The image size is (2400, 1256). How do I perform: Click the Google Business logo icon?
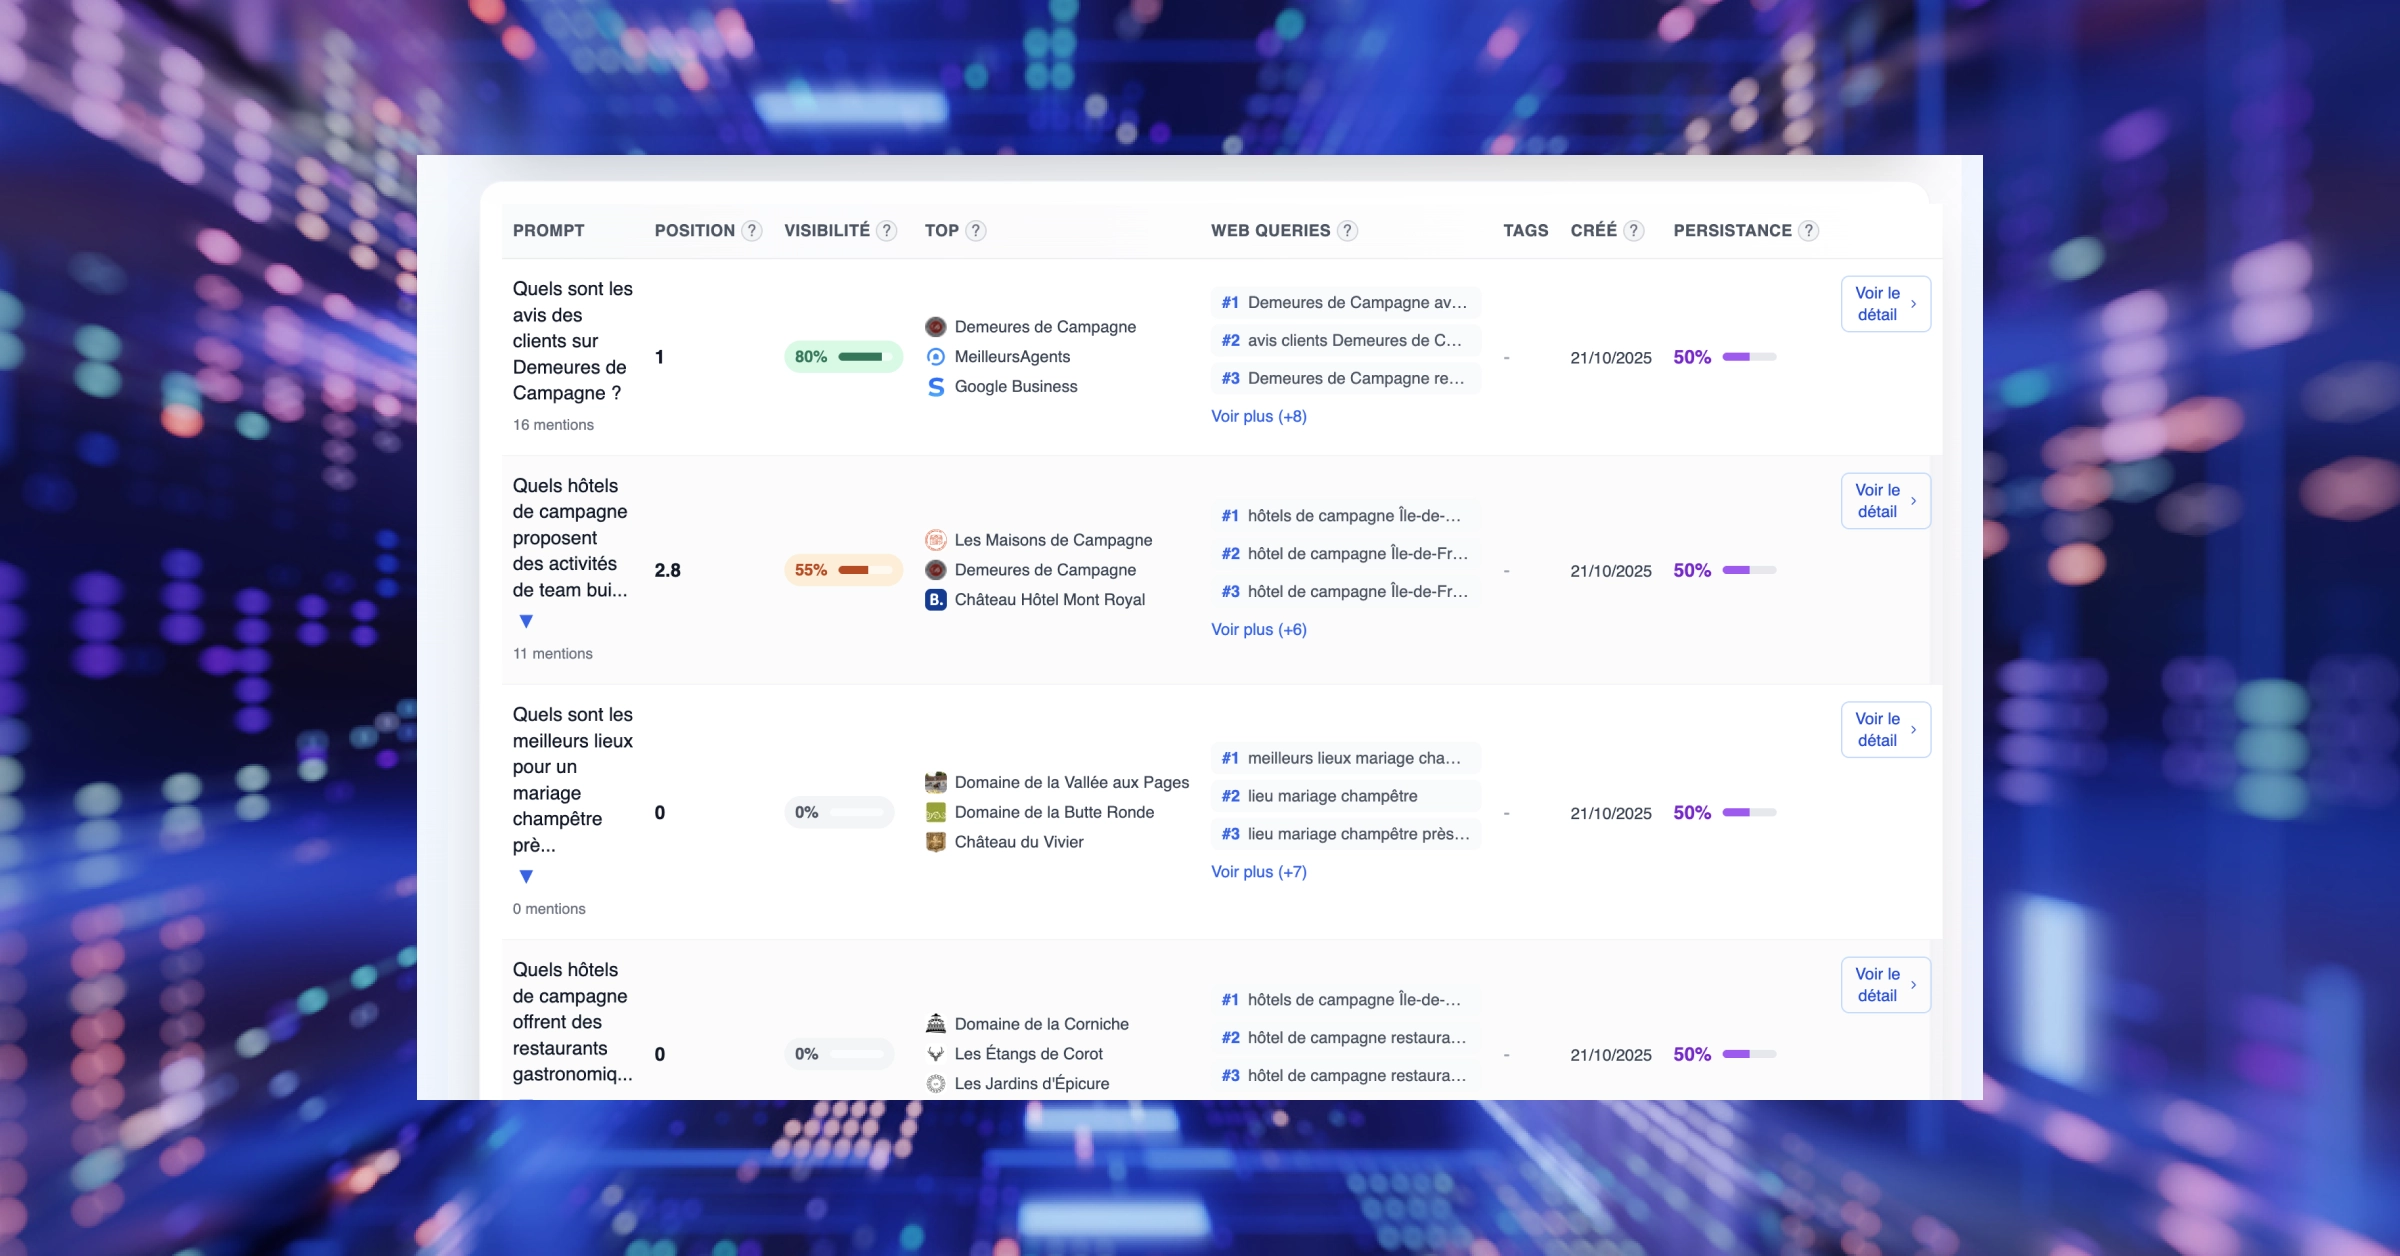pyautogui.click(x=936, y=387)
